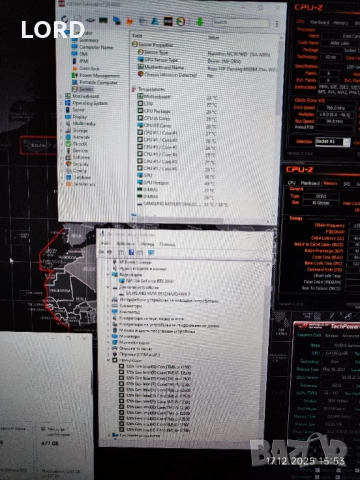Open the Файл menu in Device Manager
The width and height of the screenshot is (360, 480).
pos(105,243)
